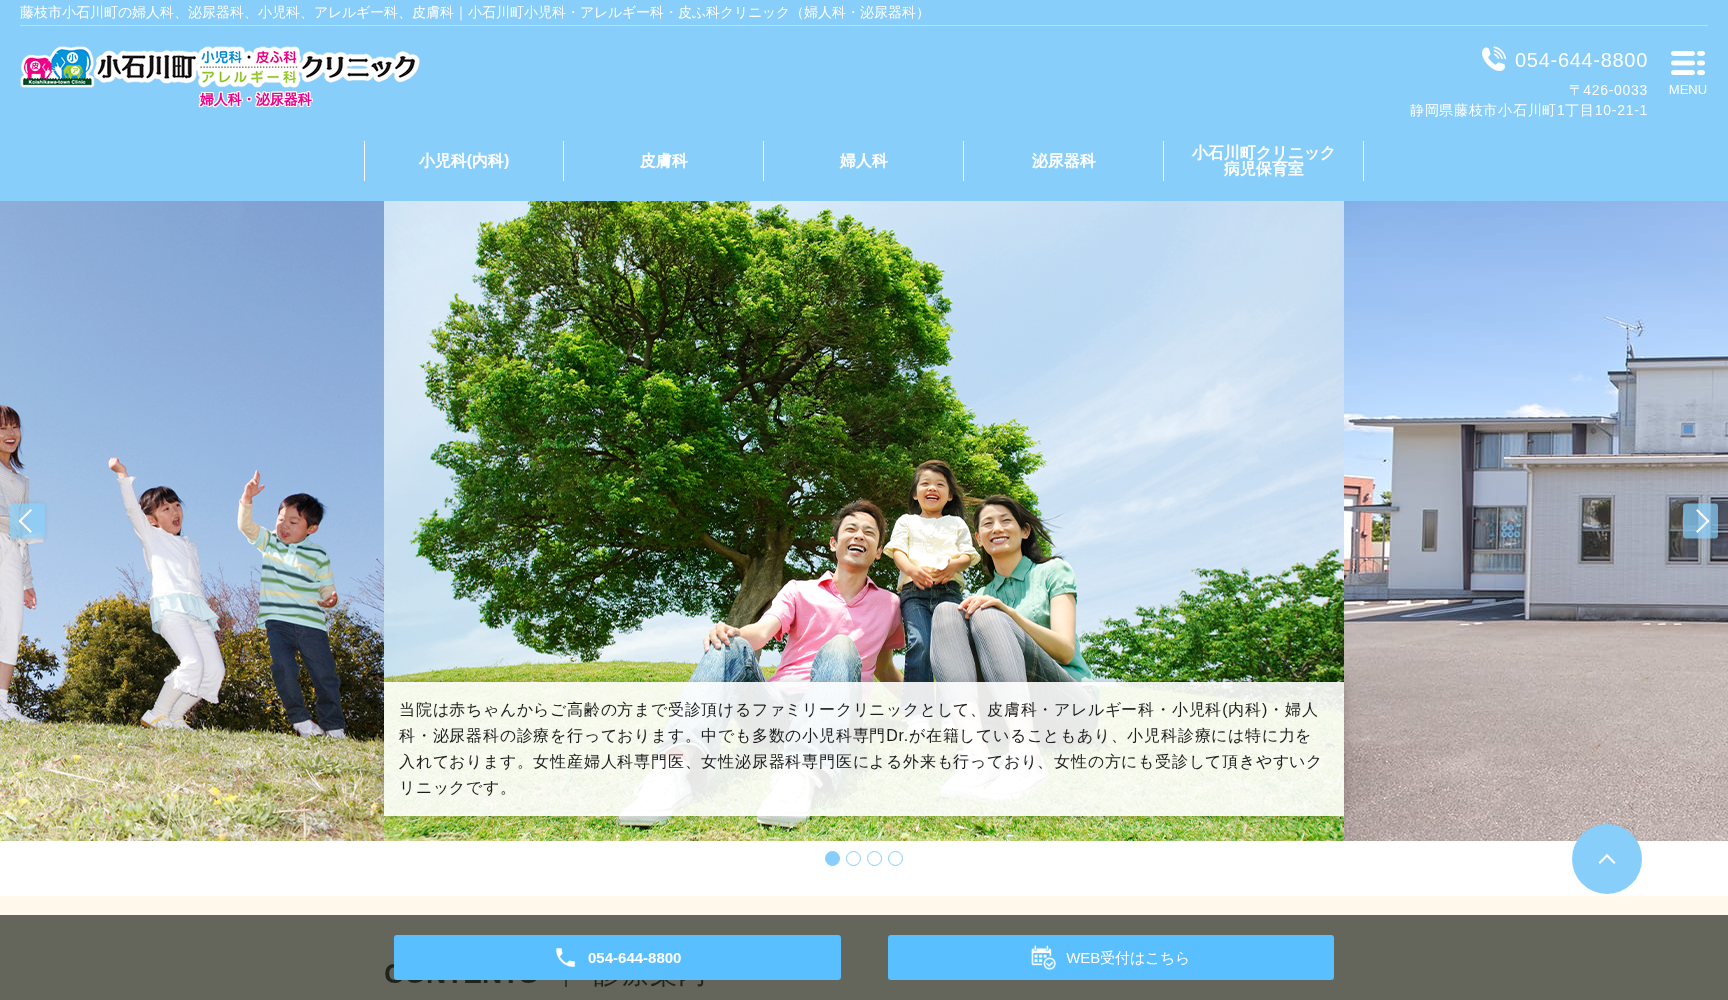Screen dimensions: 1728x1000
Task: Open the 小児科(内科) menu item
Action: pos(464,161)
